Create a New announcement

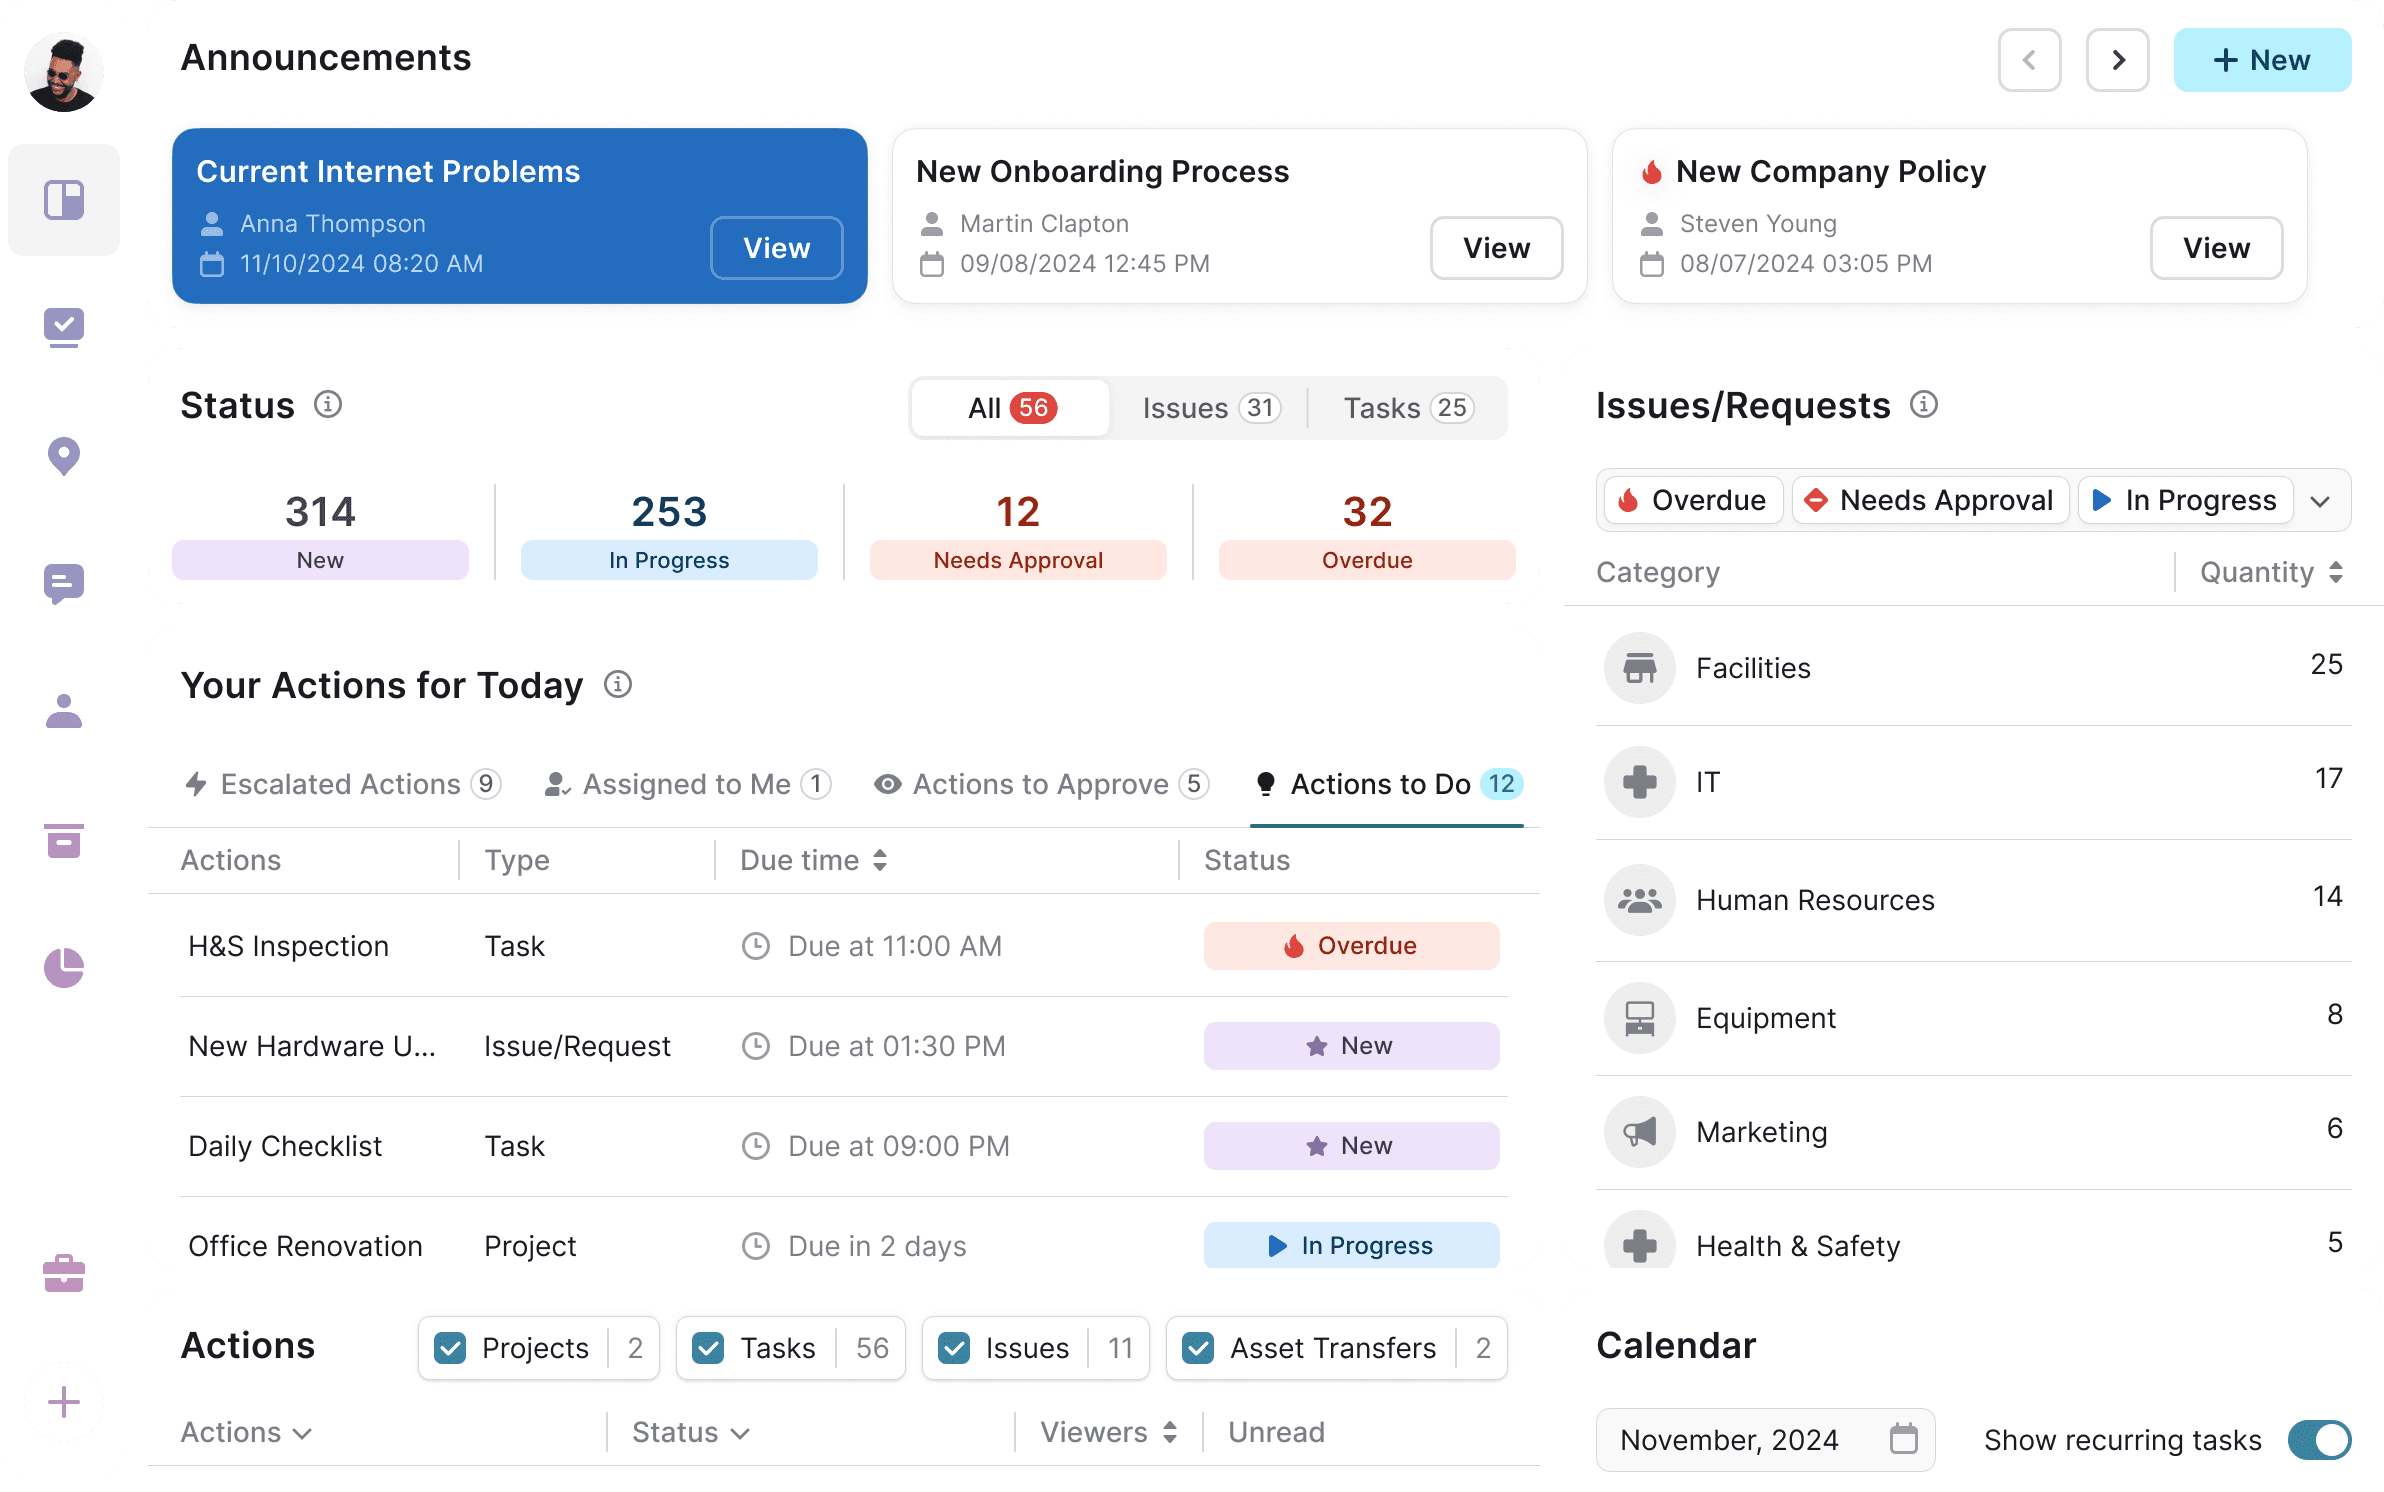point(2261,60)
